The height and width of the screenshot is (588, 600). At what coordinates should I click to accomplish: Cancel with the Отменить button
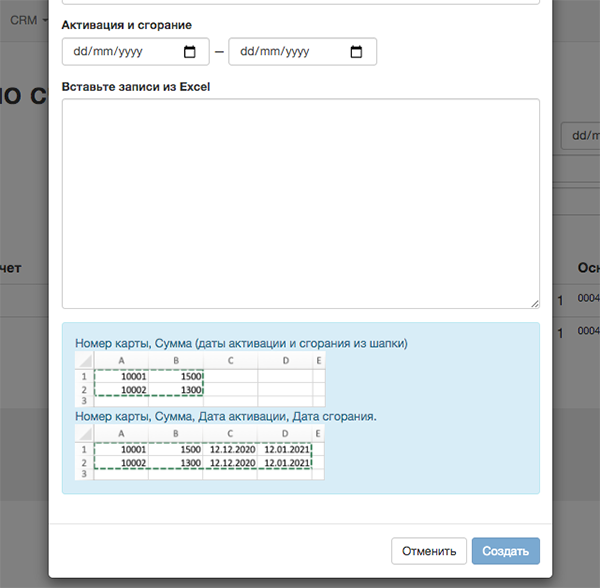click(429, 551)
